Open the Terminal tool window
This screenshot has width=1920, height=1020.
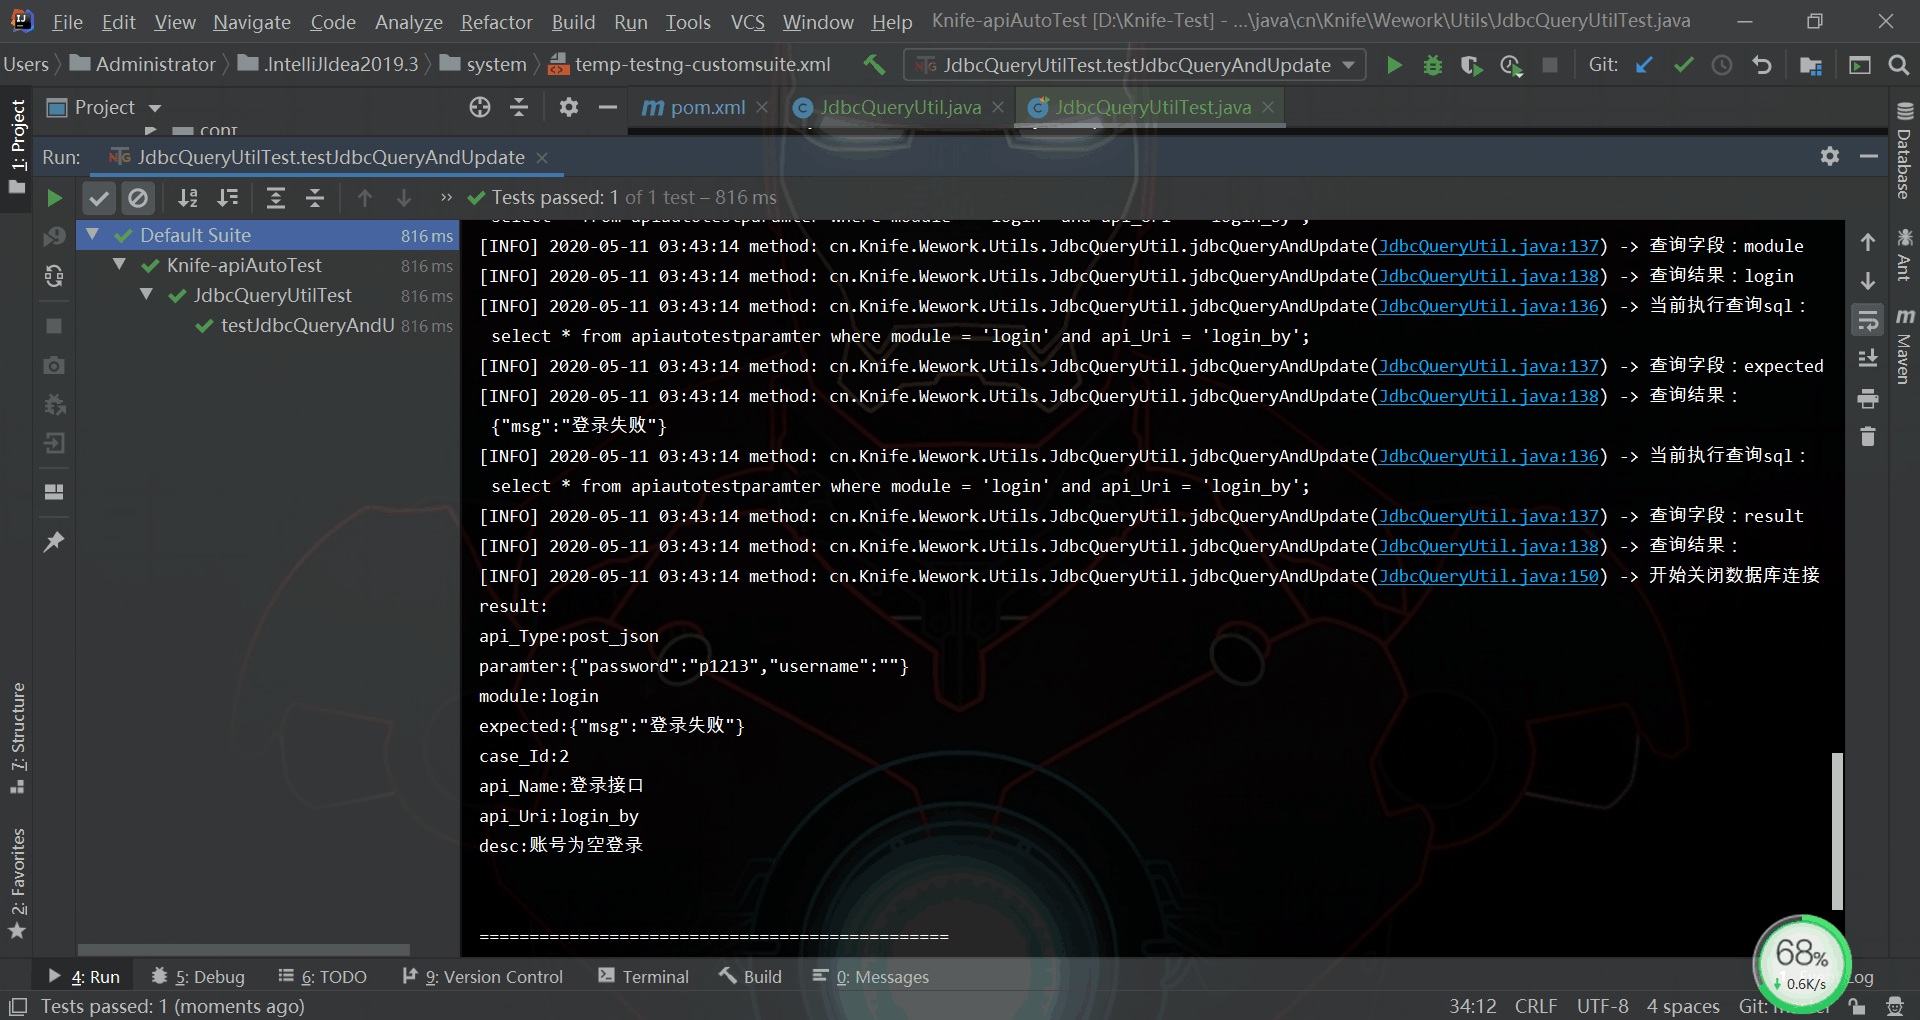[x=644, y=977]
